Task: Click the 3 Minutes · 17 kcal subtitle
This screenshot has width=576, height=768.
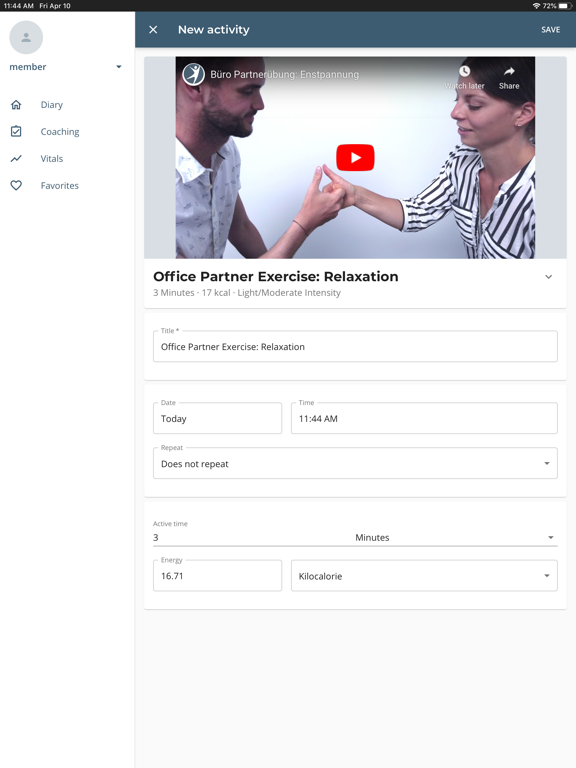Action: coord(247,293)
